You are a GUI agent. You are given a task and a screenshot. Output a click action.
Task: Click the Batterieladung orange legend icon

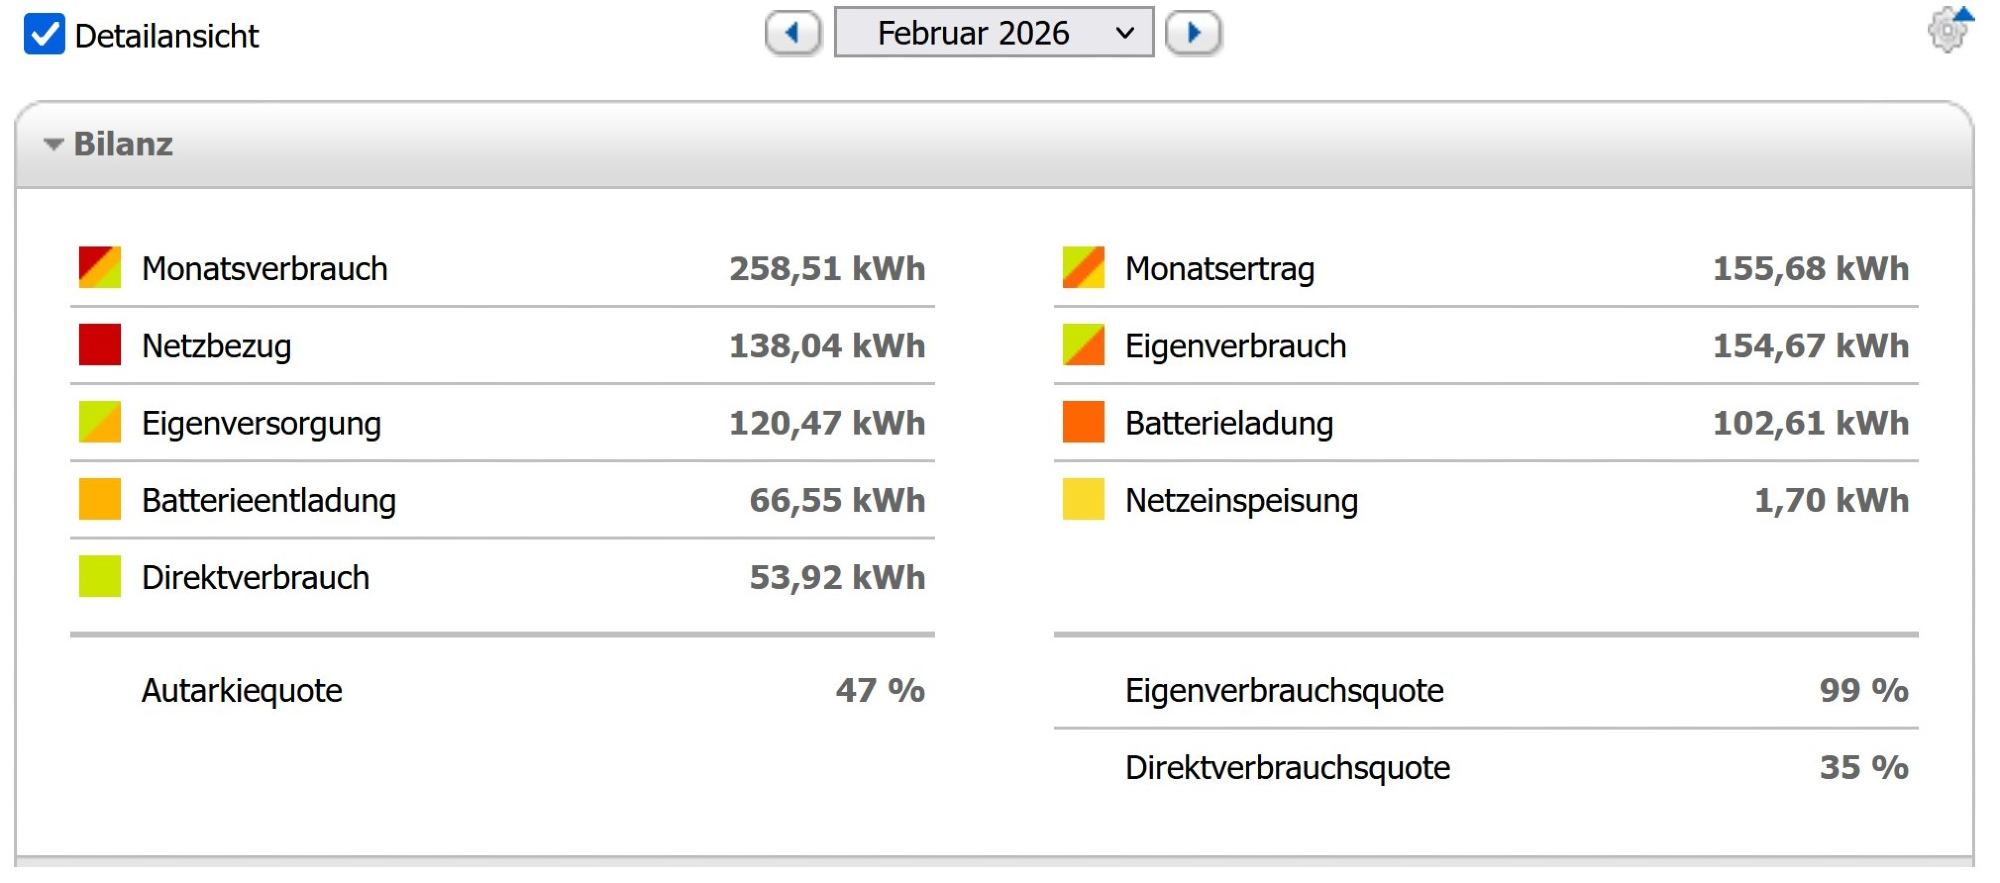pyautogui.click(x=1083, y=422)
